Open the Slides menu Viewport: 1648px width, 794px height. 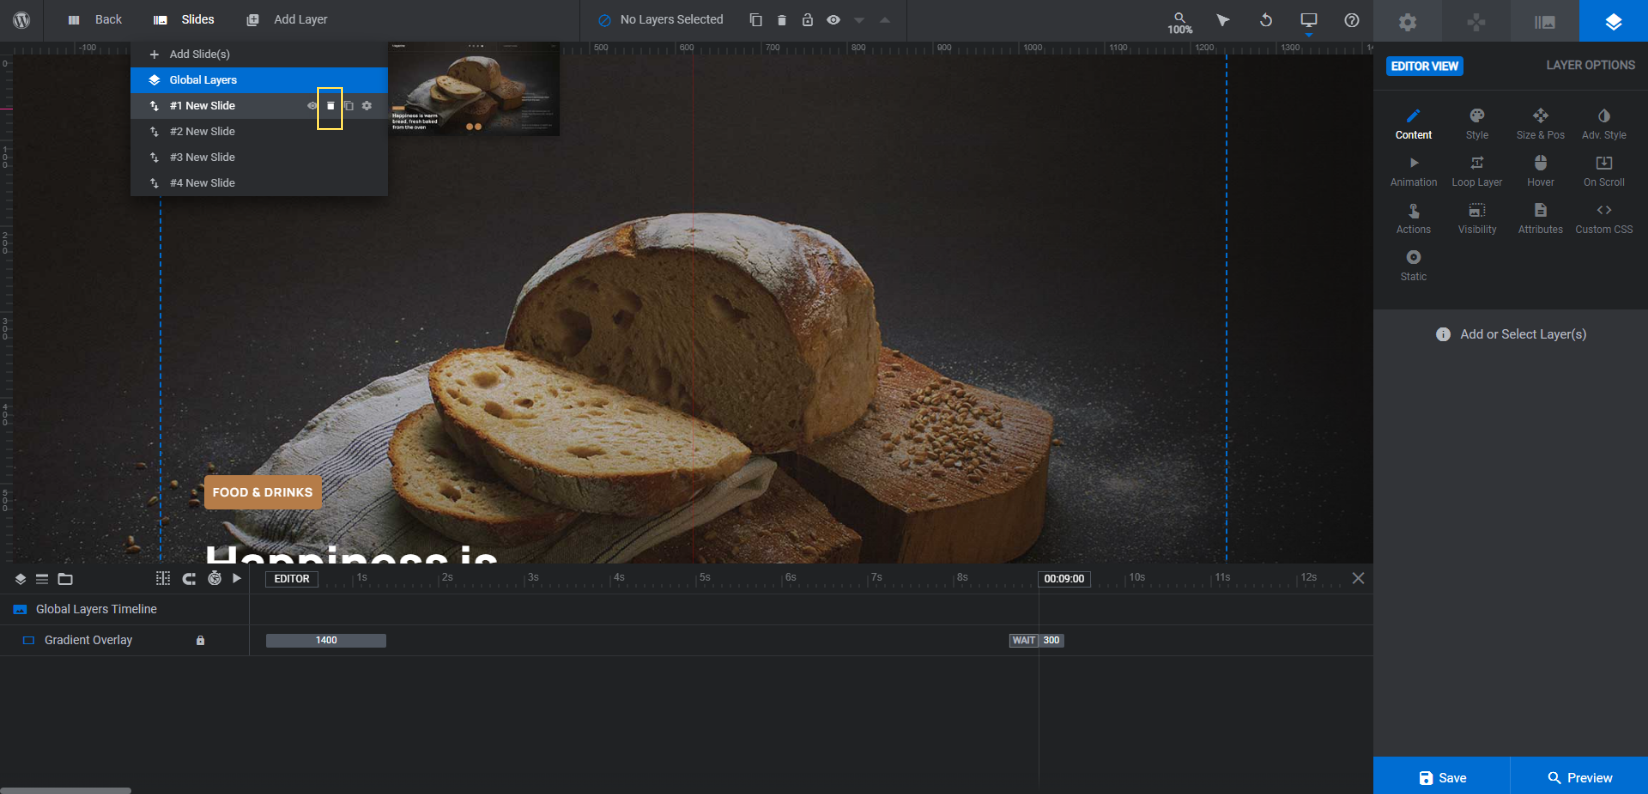pyautogui.click(x=184, y=20)
